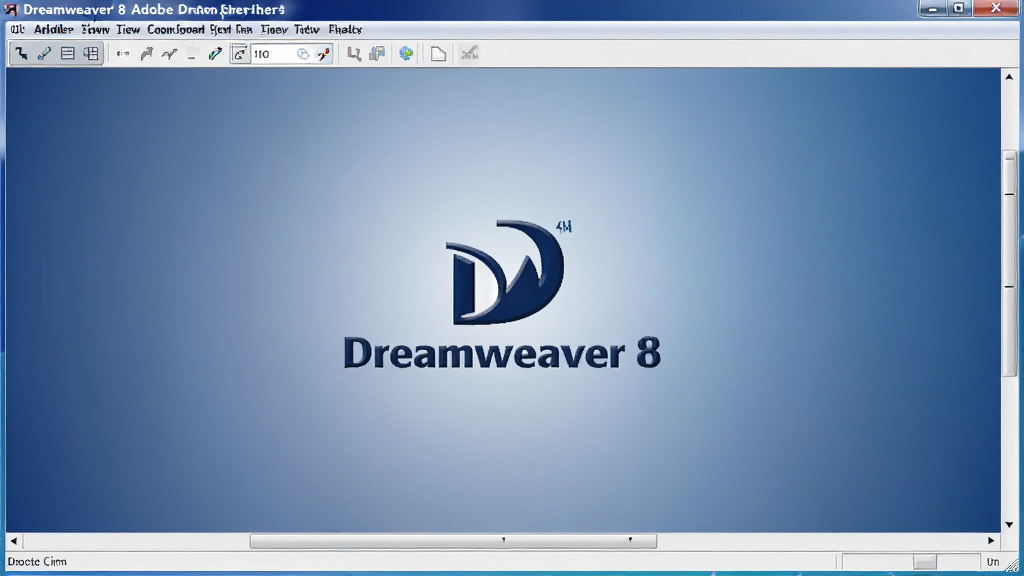Click the vertical scrollbar thumb
Image resolution: width=1024 pixels, height=576 pixels.
1010,263
